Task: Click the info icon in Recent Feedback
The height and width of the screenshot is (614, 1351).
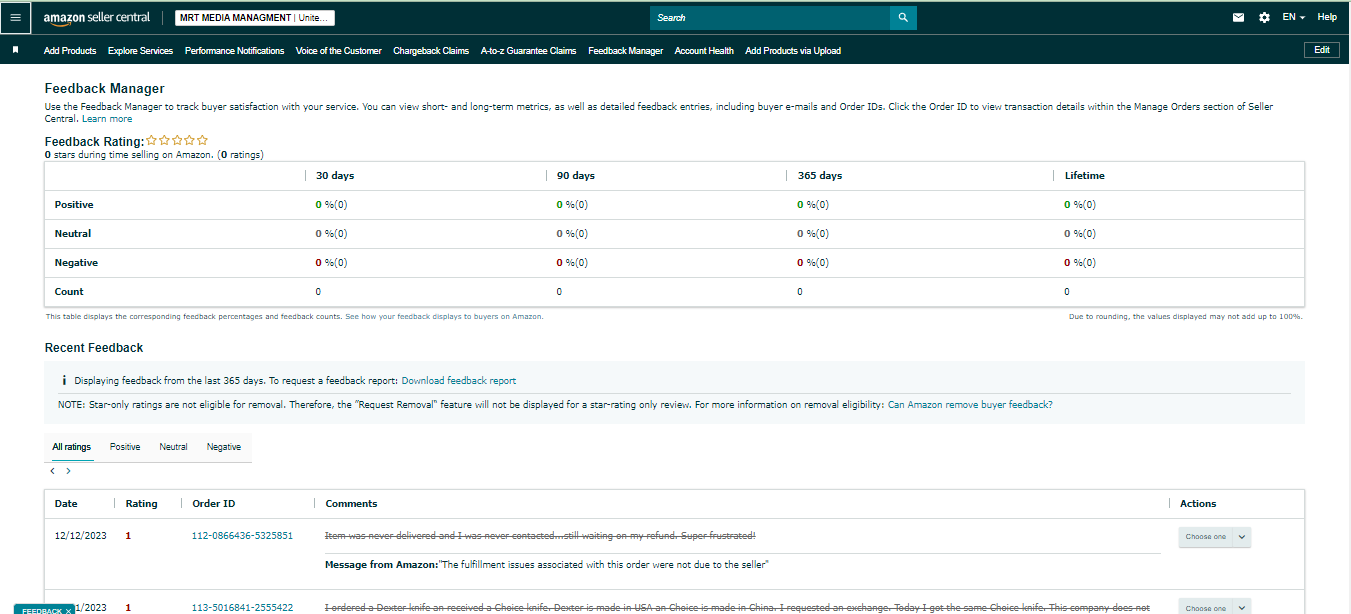Action: (x=64, y=381)
